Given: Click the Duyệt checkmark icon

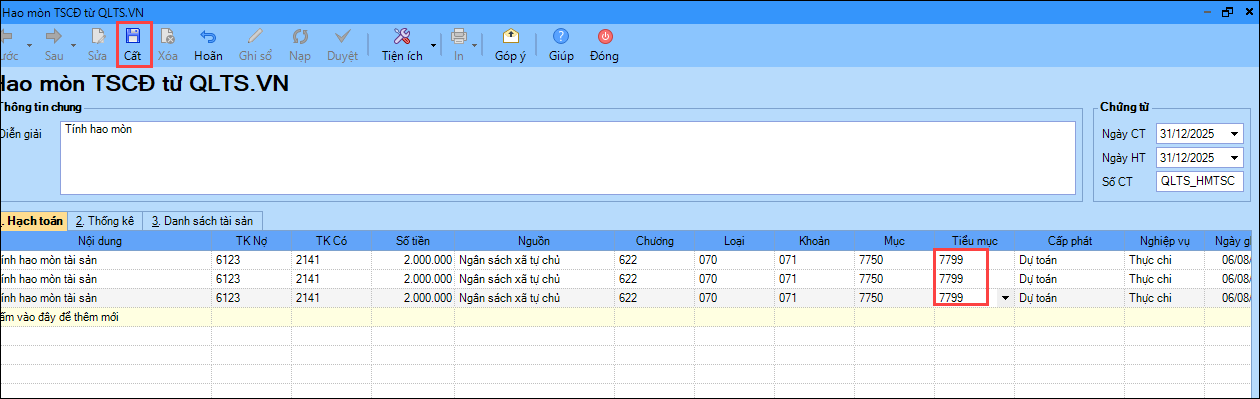Looking at the screenshot, I should pos(342,36).
